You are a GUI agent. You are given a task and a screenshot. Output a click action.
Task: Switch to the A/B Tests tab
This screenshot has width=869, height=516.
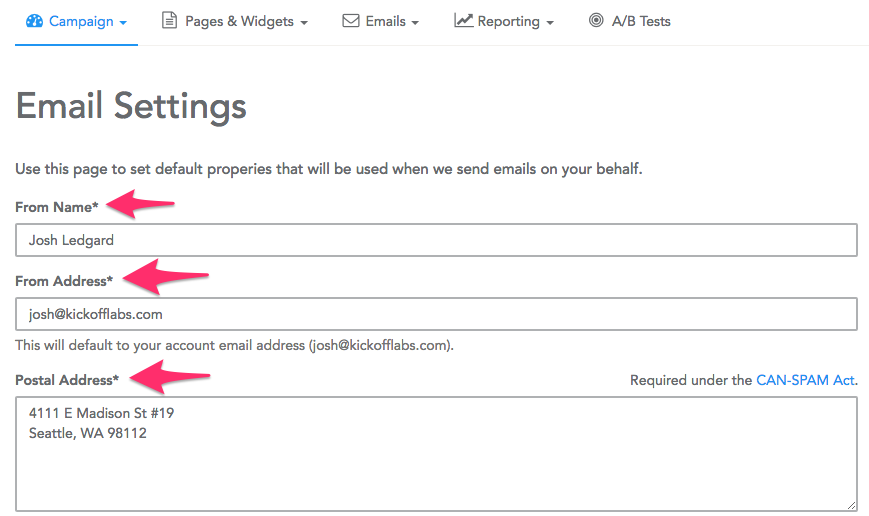640,21
